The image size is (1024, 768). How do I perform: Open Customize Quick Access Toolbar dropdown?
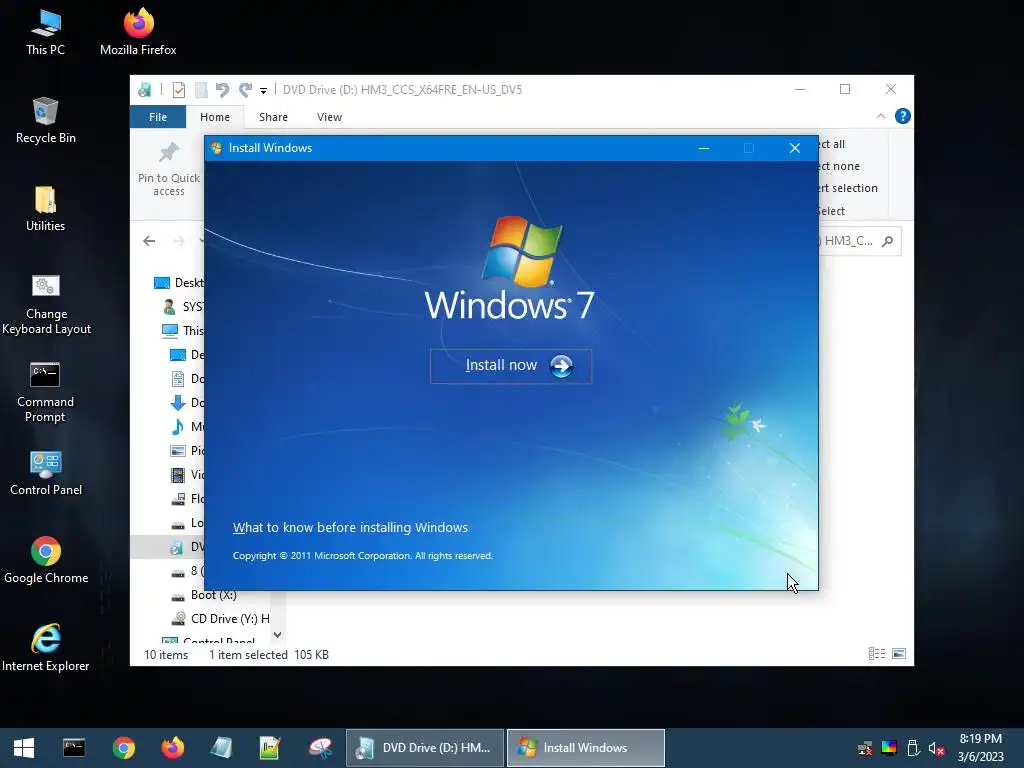[x=263, y=91]
